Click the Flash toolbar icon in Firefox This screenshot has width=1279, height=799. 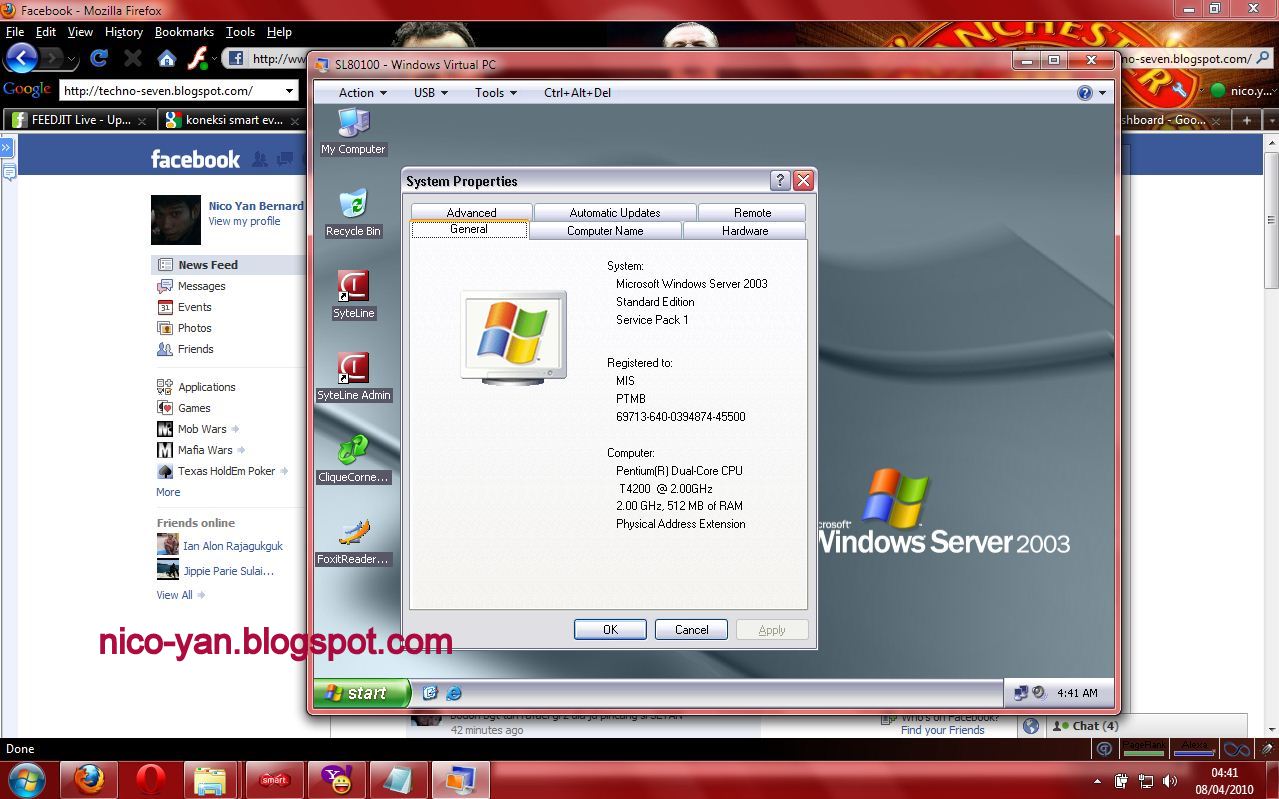click(x=198, y=57)
